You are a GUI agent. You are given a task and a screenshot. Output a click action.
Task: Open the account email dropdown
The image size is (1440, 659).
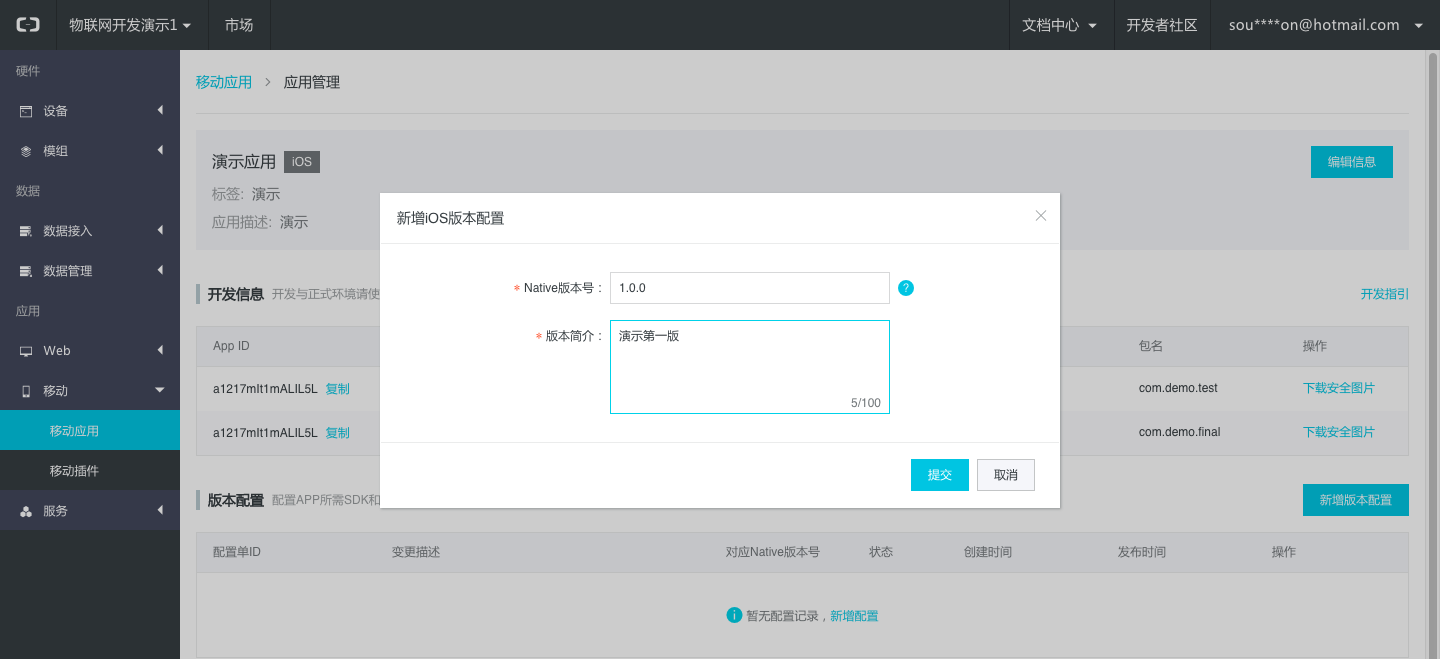pos(1325,25)
